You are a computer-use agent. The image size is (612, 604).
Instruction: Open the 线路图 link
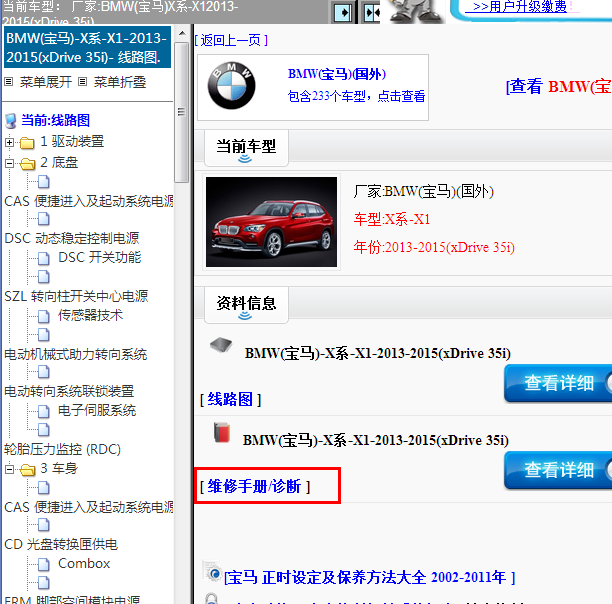tap(230, 399)
